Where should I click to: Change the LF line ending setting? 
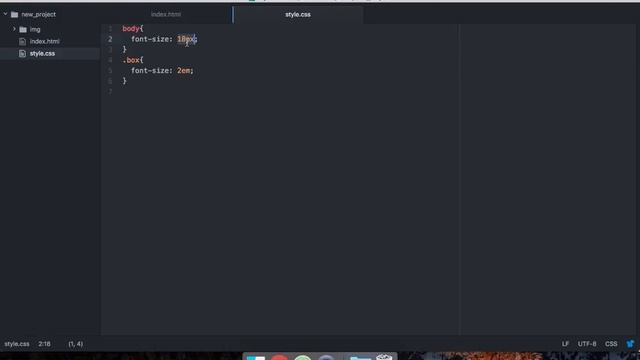click(x=565, y=344)
